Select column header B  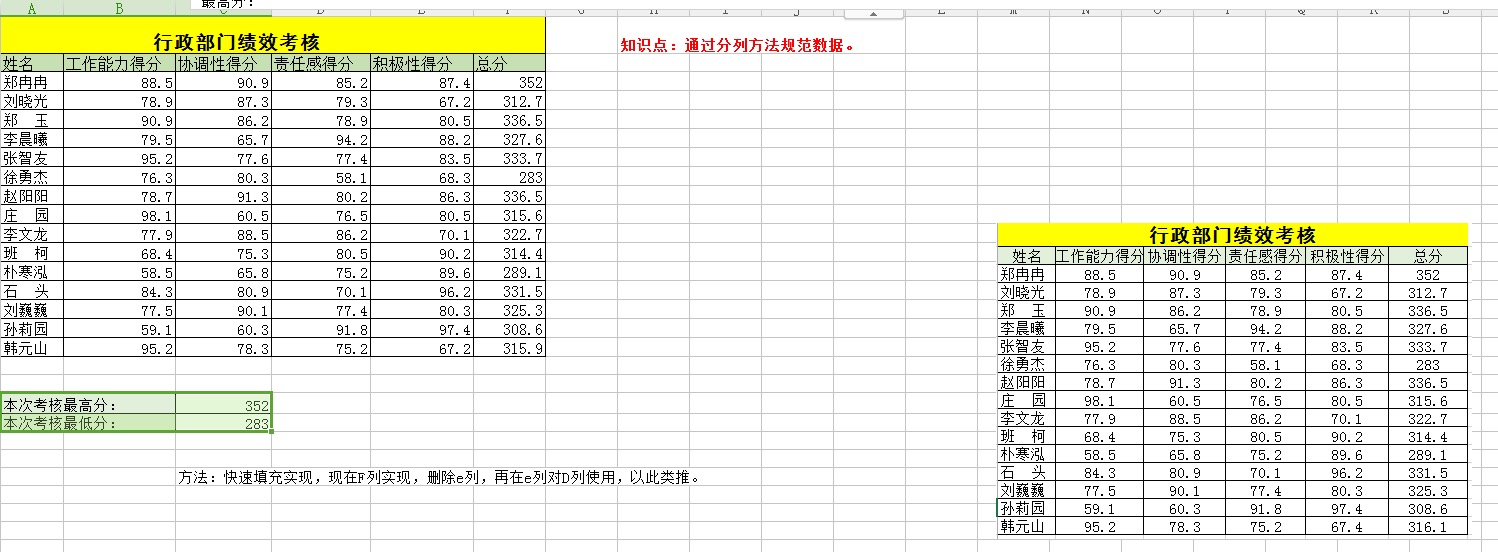click(119, 8)
